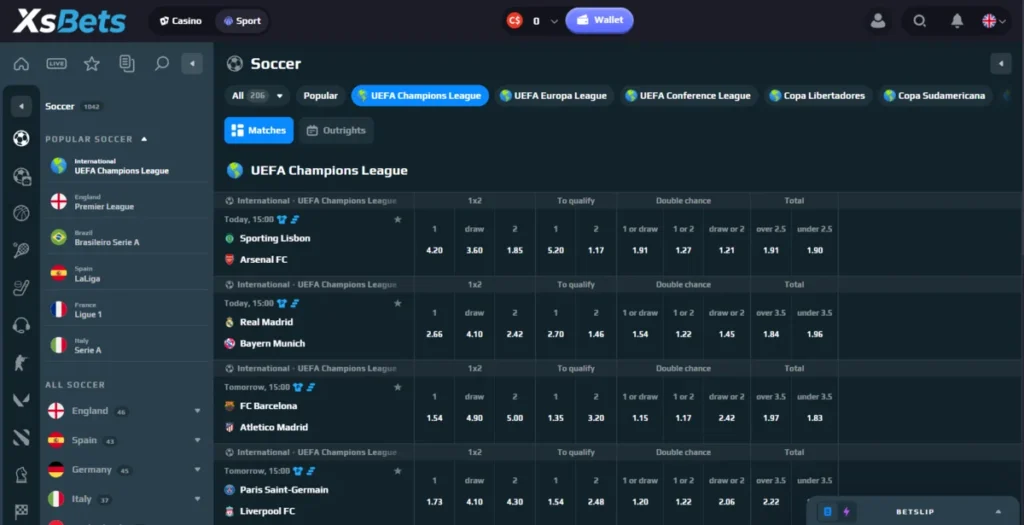Open the LIVE matches icon
Screen dimensions: 1024x525
56,64
